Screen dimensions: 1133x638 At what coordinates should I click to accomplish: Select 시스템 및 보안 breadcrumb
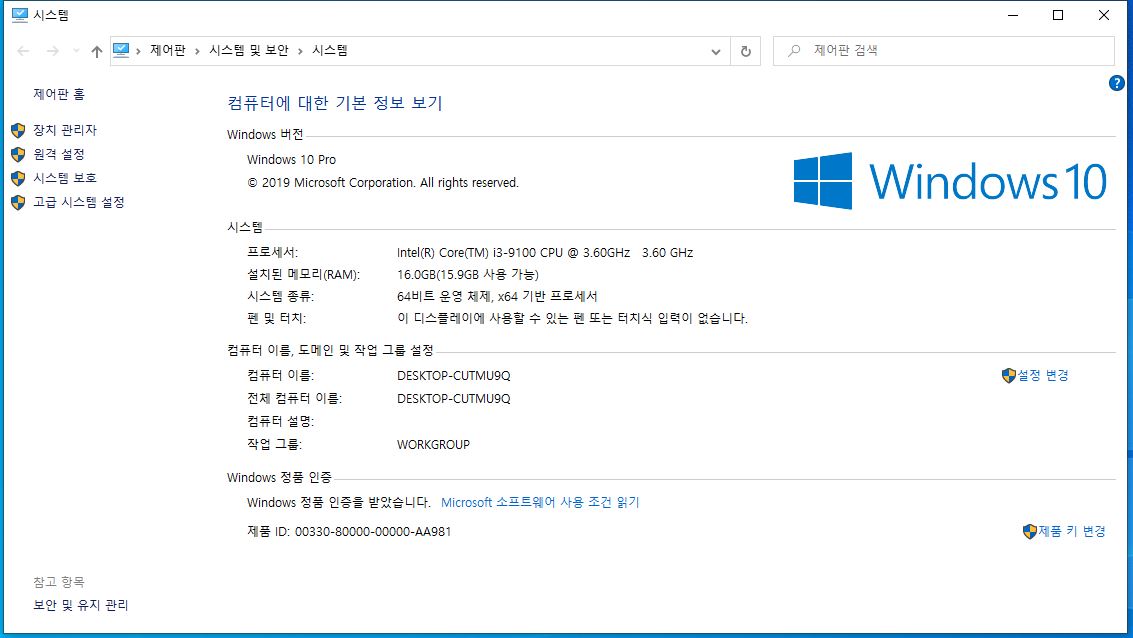[249, 50]
